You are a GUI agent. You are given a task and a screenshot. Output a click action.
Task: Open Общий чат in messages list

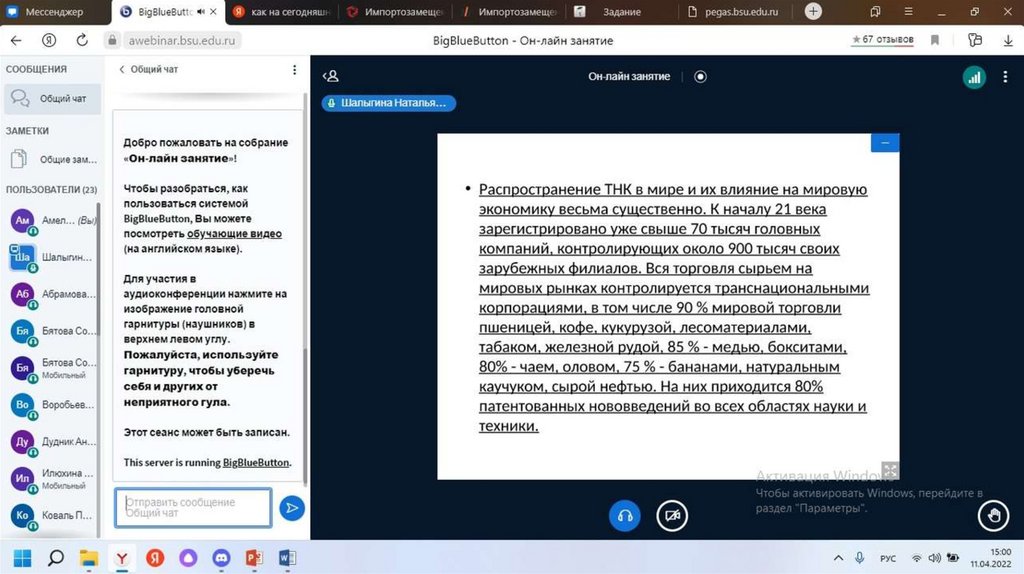pos(52,99)
